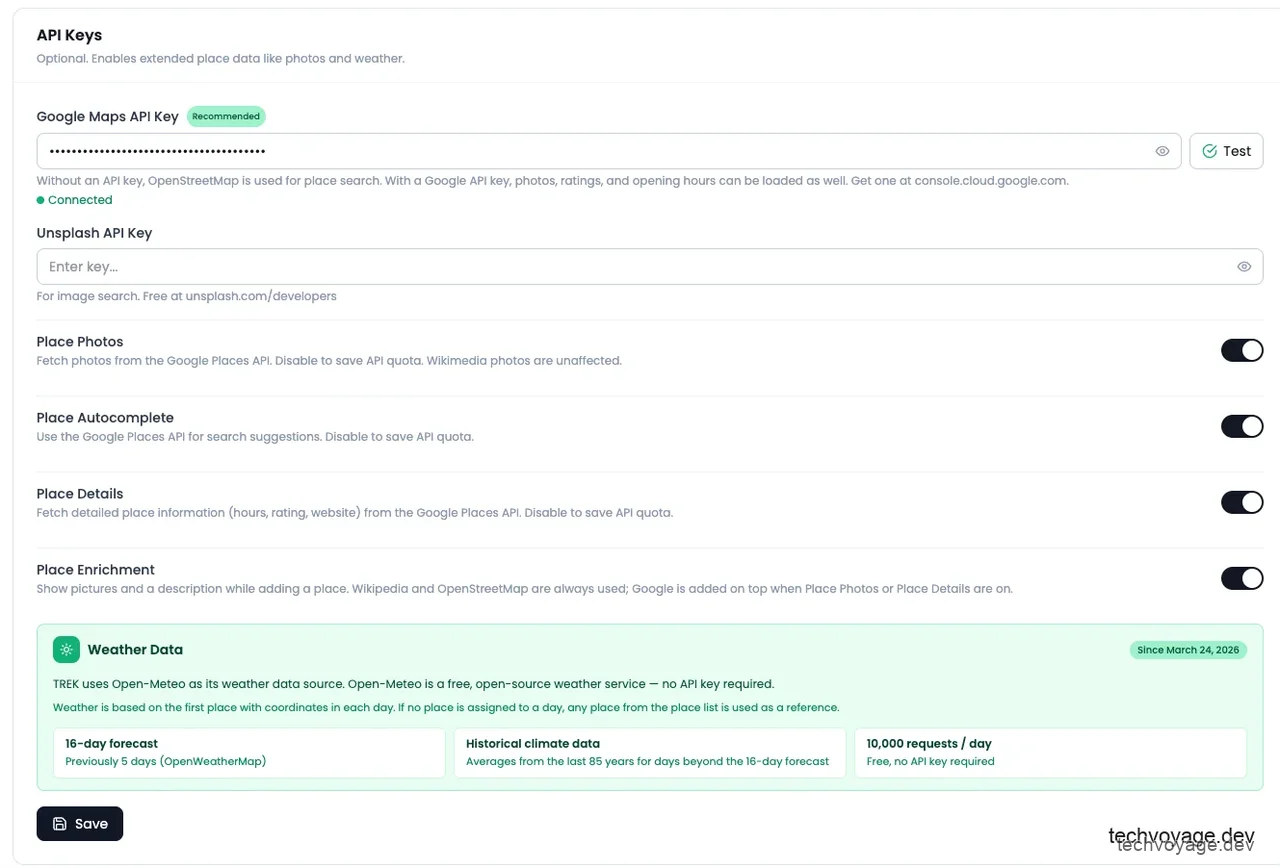Click the Since March 24, 2026 badge
This screenshot has height=868, width=1280.
coord(1188,650)
